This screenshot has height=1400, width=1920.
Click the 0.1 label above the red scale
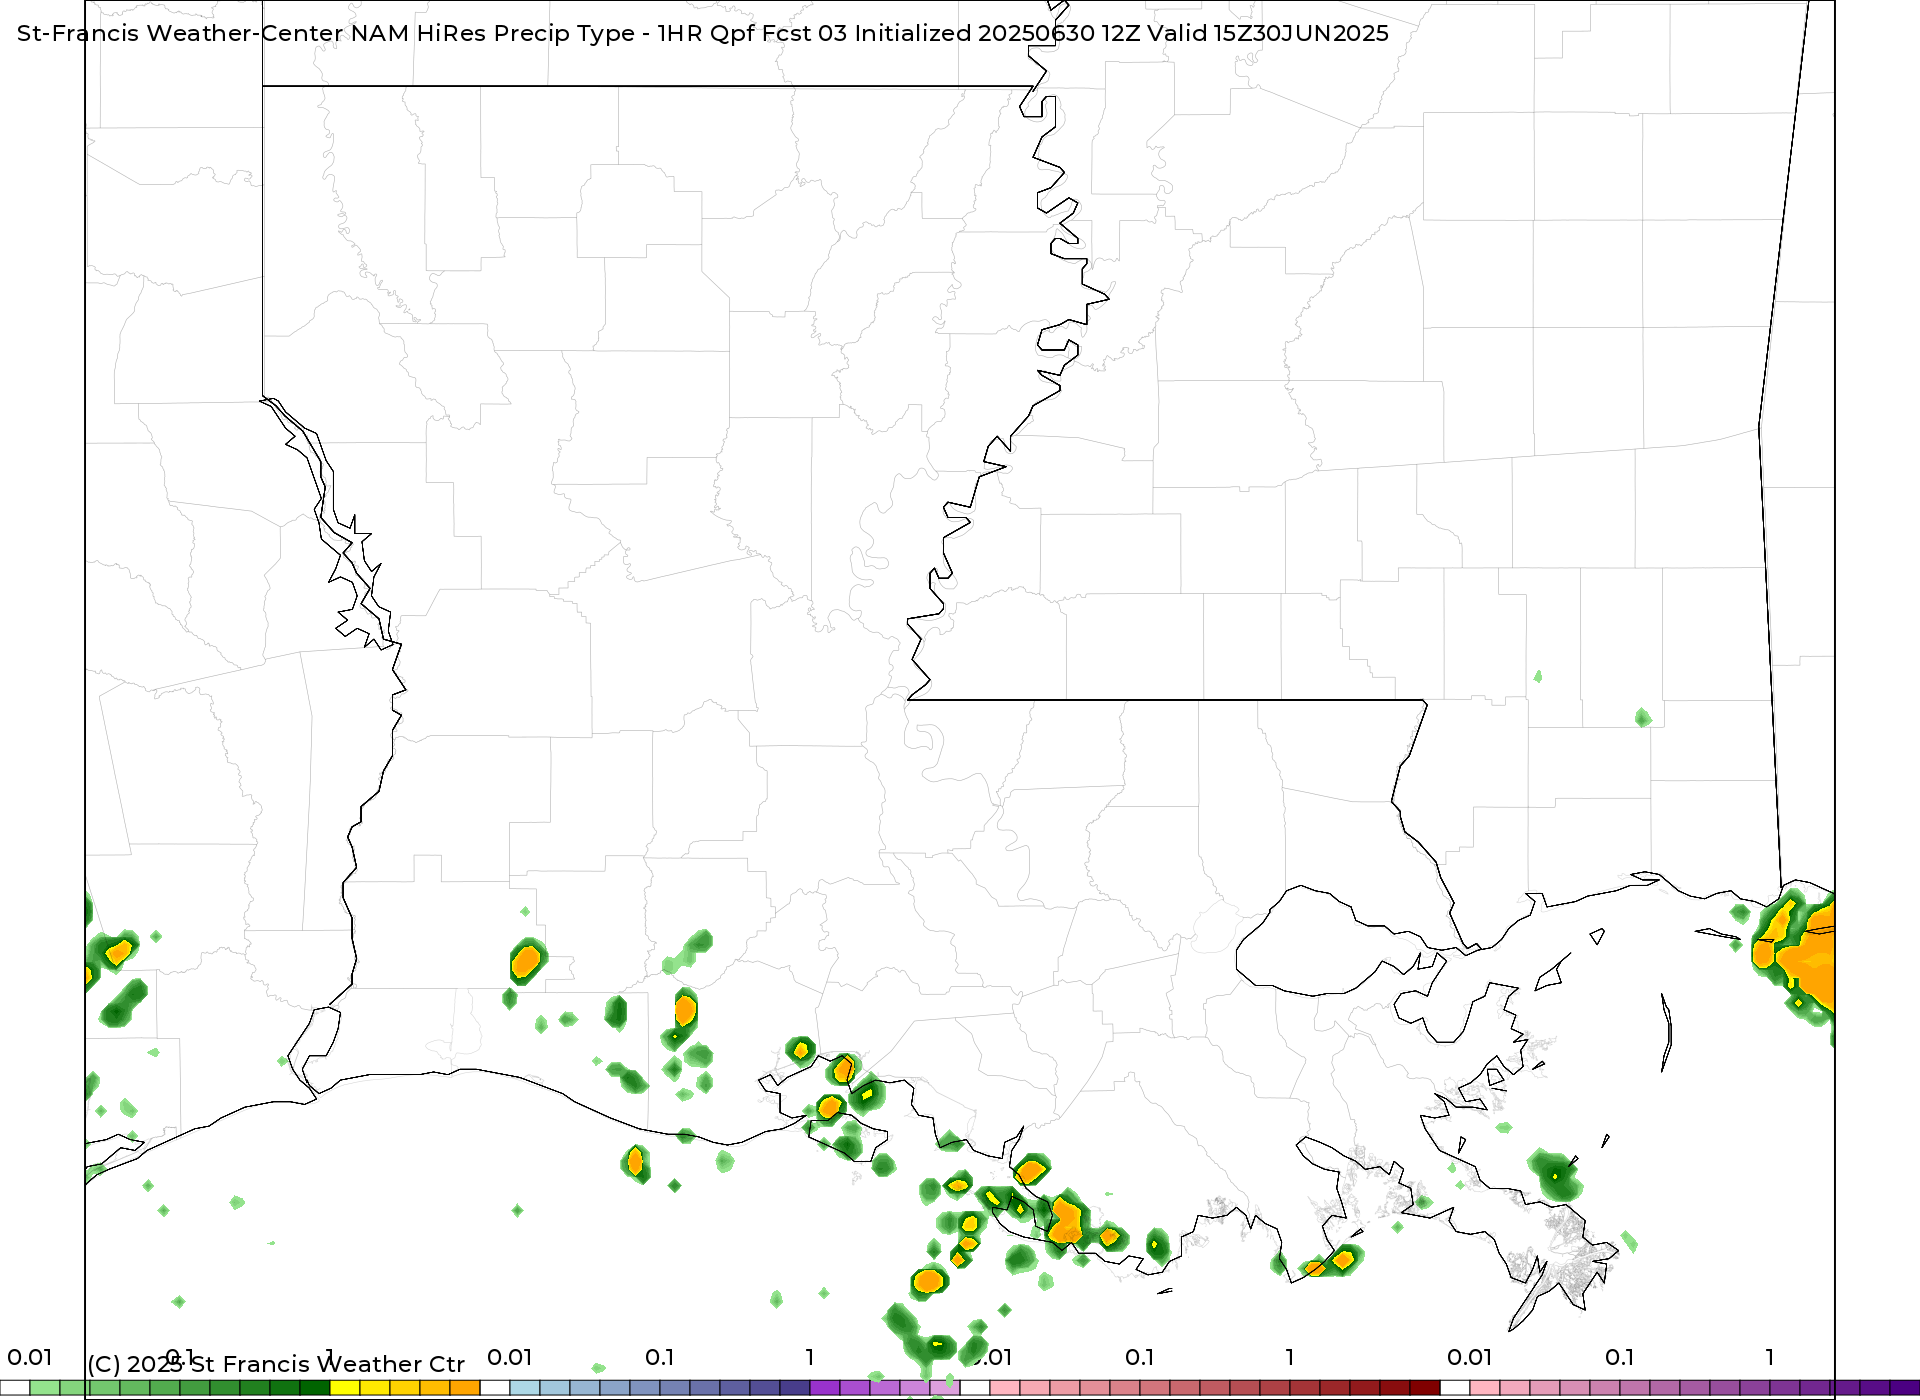[1140, 1357]
